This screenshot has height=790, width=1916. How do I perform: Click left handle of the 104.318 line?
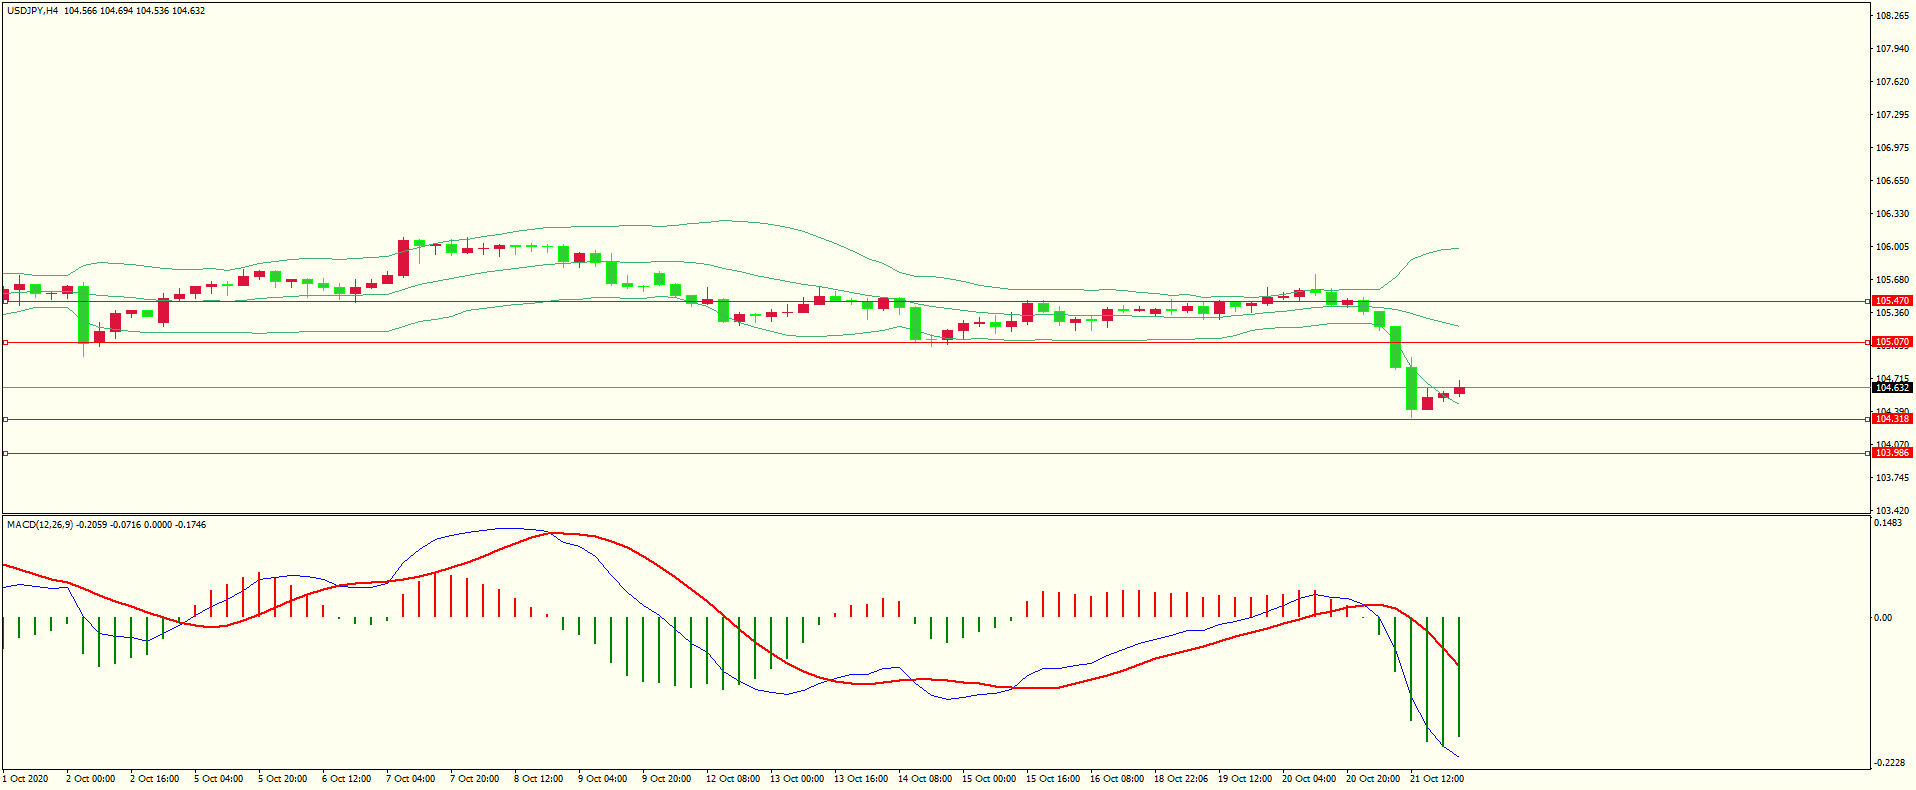pos(5,420)
